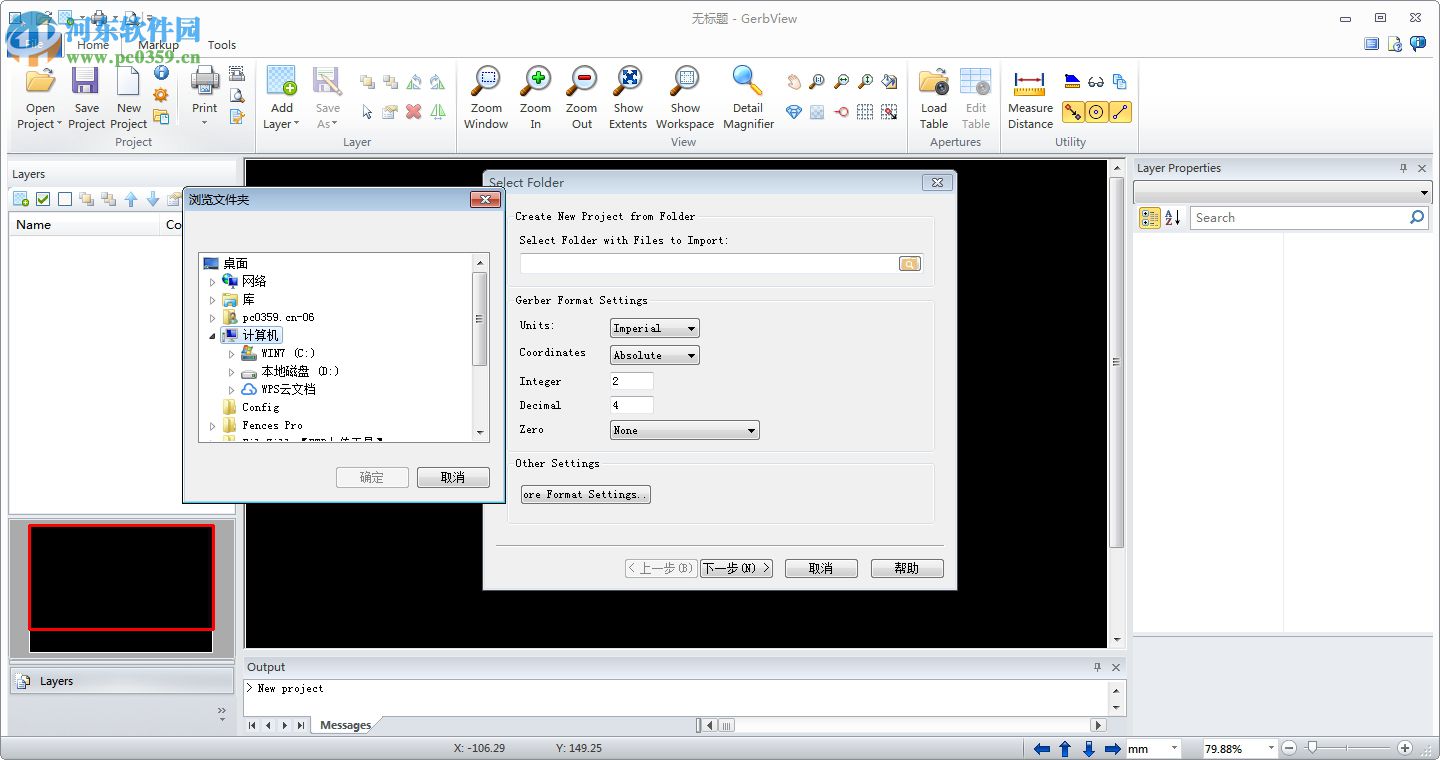Check all layers checkbox in Layers toolbar
Image resolution: width=1440 pixels, height=760 pixels.
[43, 199]
